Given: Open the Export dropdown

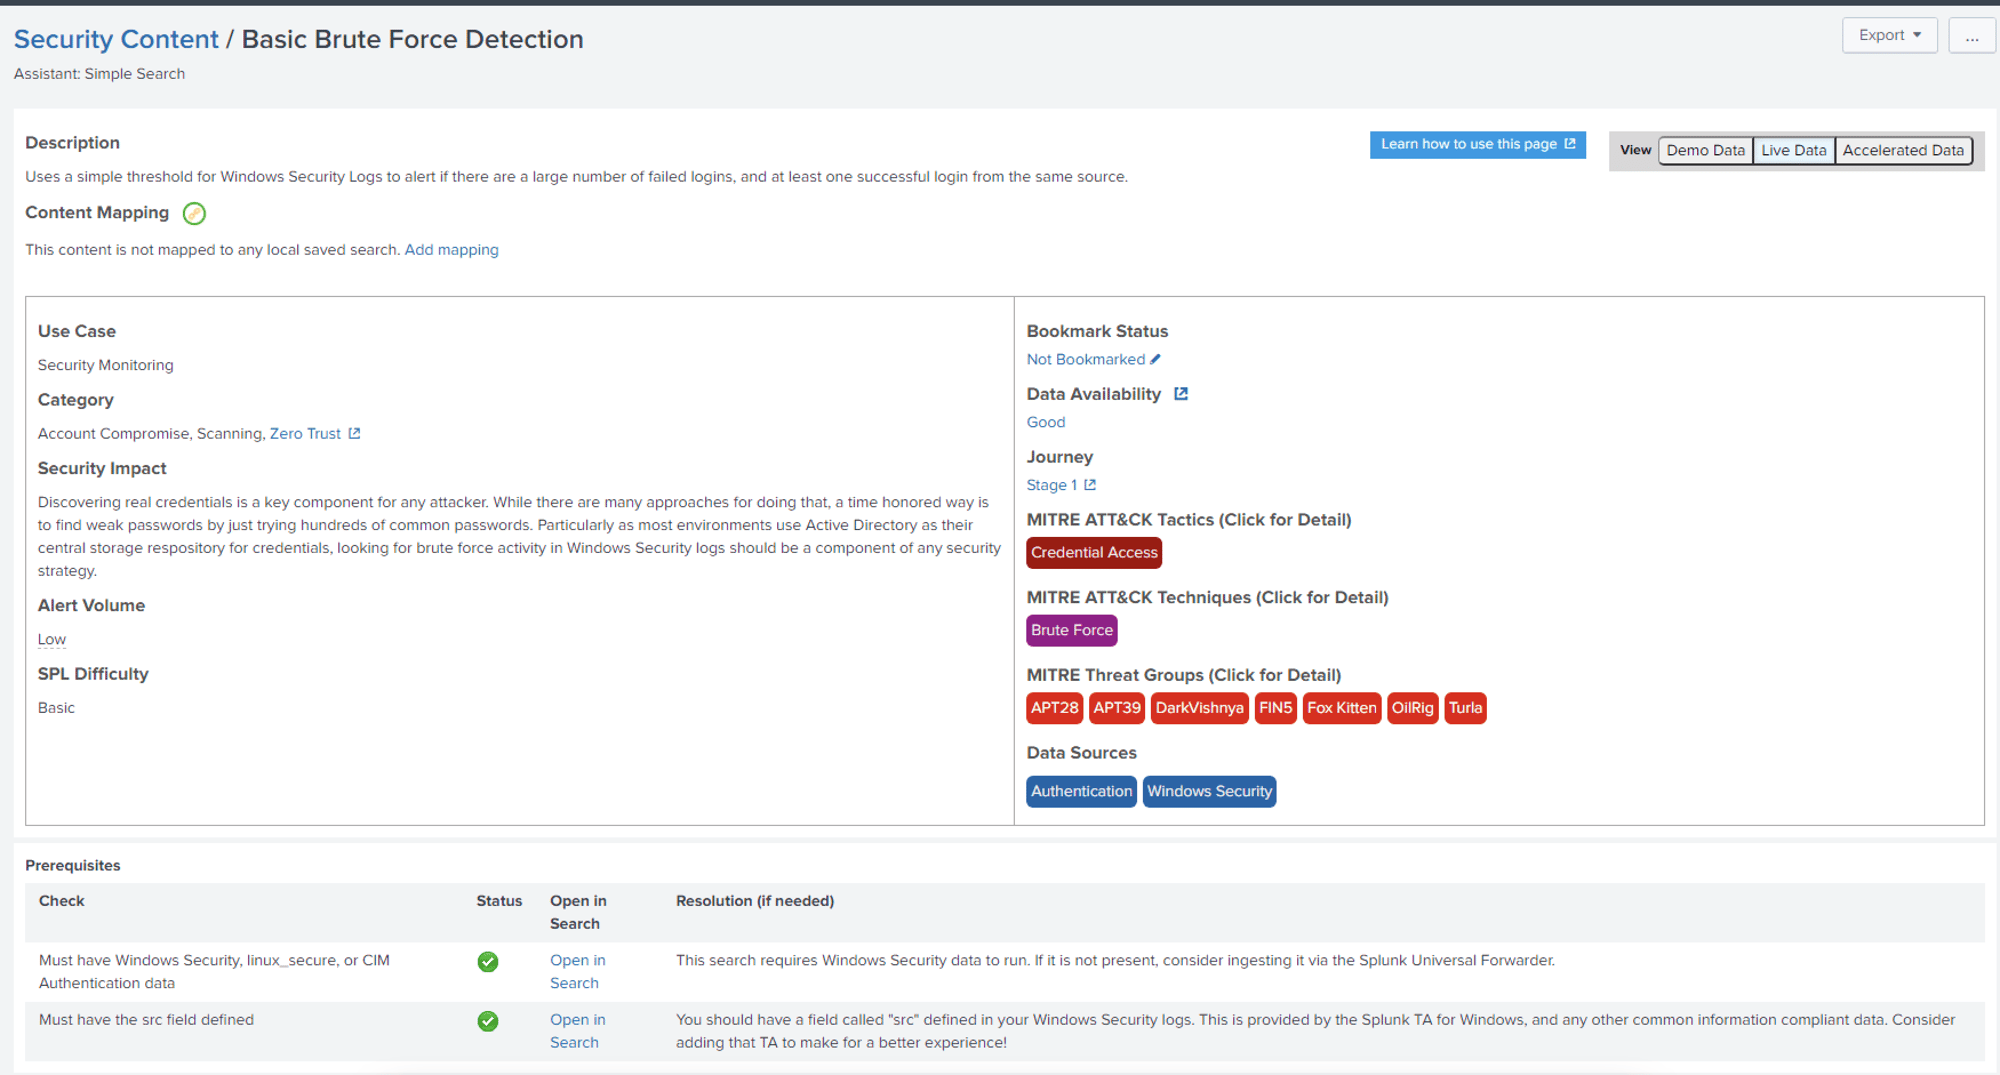Looking at the screenshot, I should [x=1888, y=34].
